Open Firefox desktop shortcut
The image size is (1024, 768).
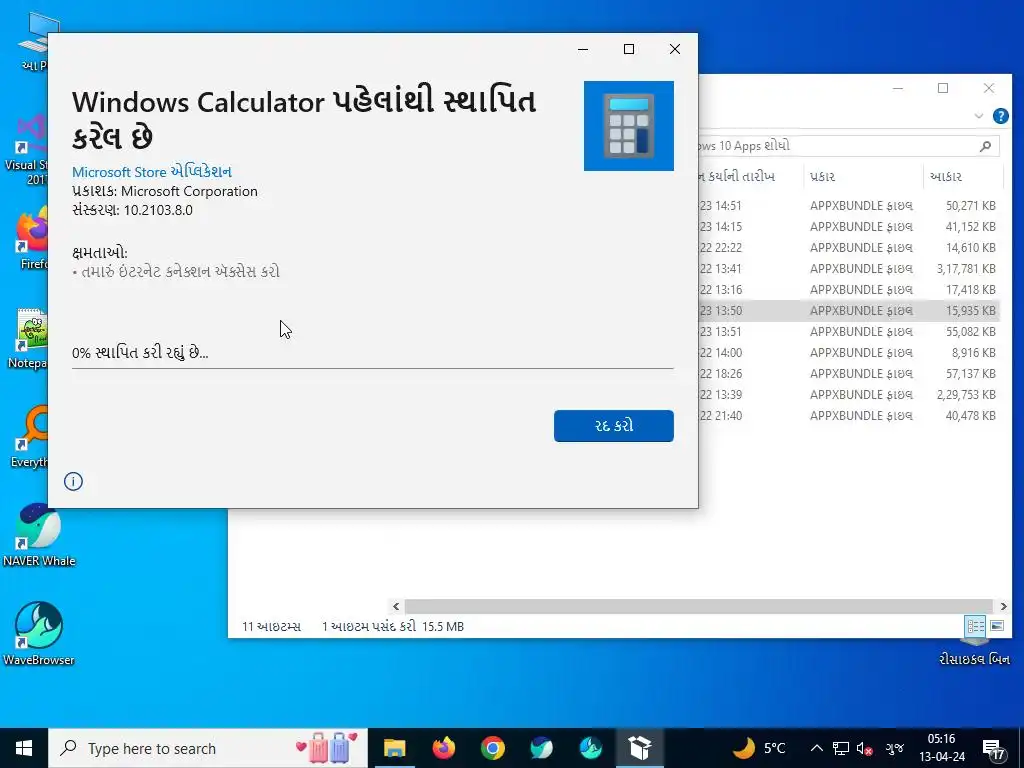coord(31,238)
